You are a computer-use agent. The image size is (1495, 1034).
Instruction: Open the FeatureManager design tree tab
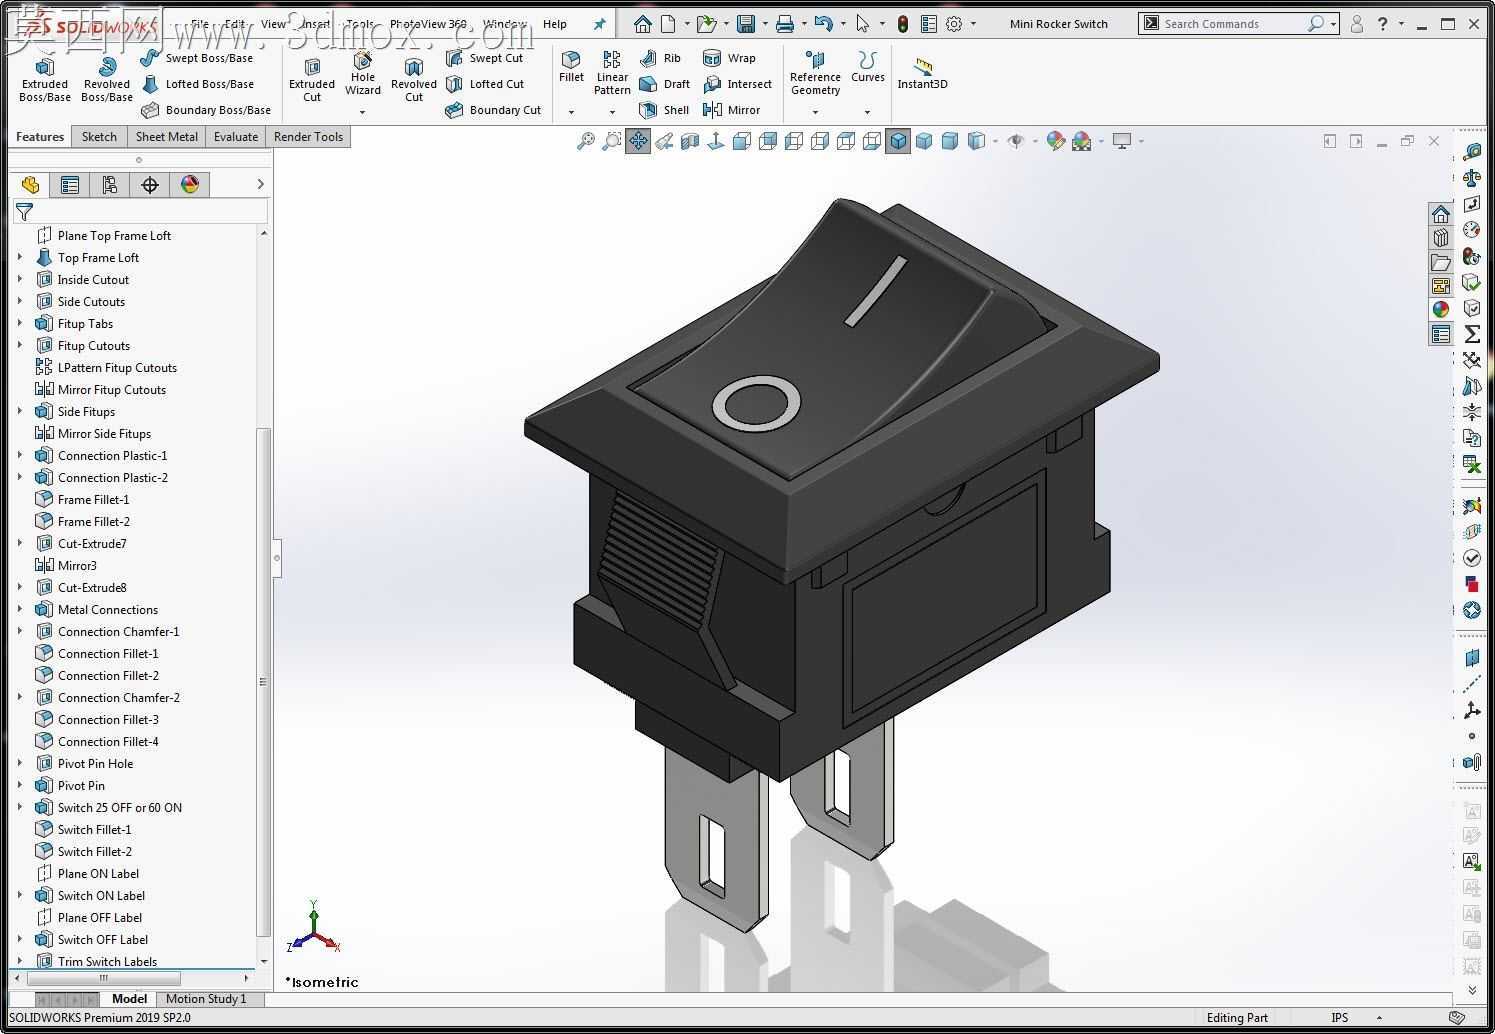click(x=30, y=184)
